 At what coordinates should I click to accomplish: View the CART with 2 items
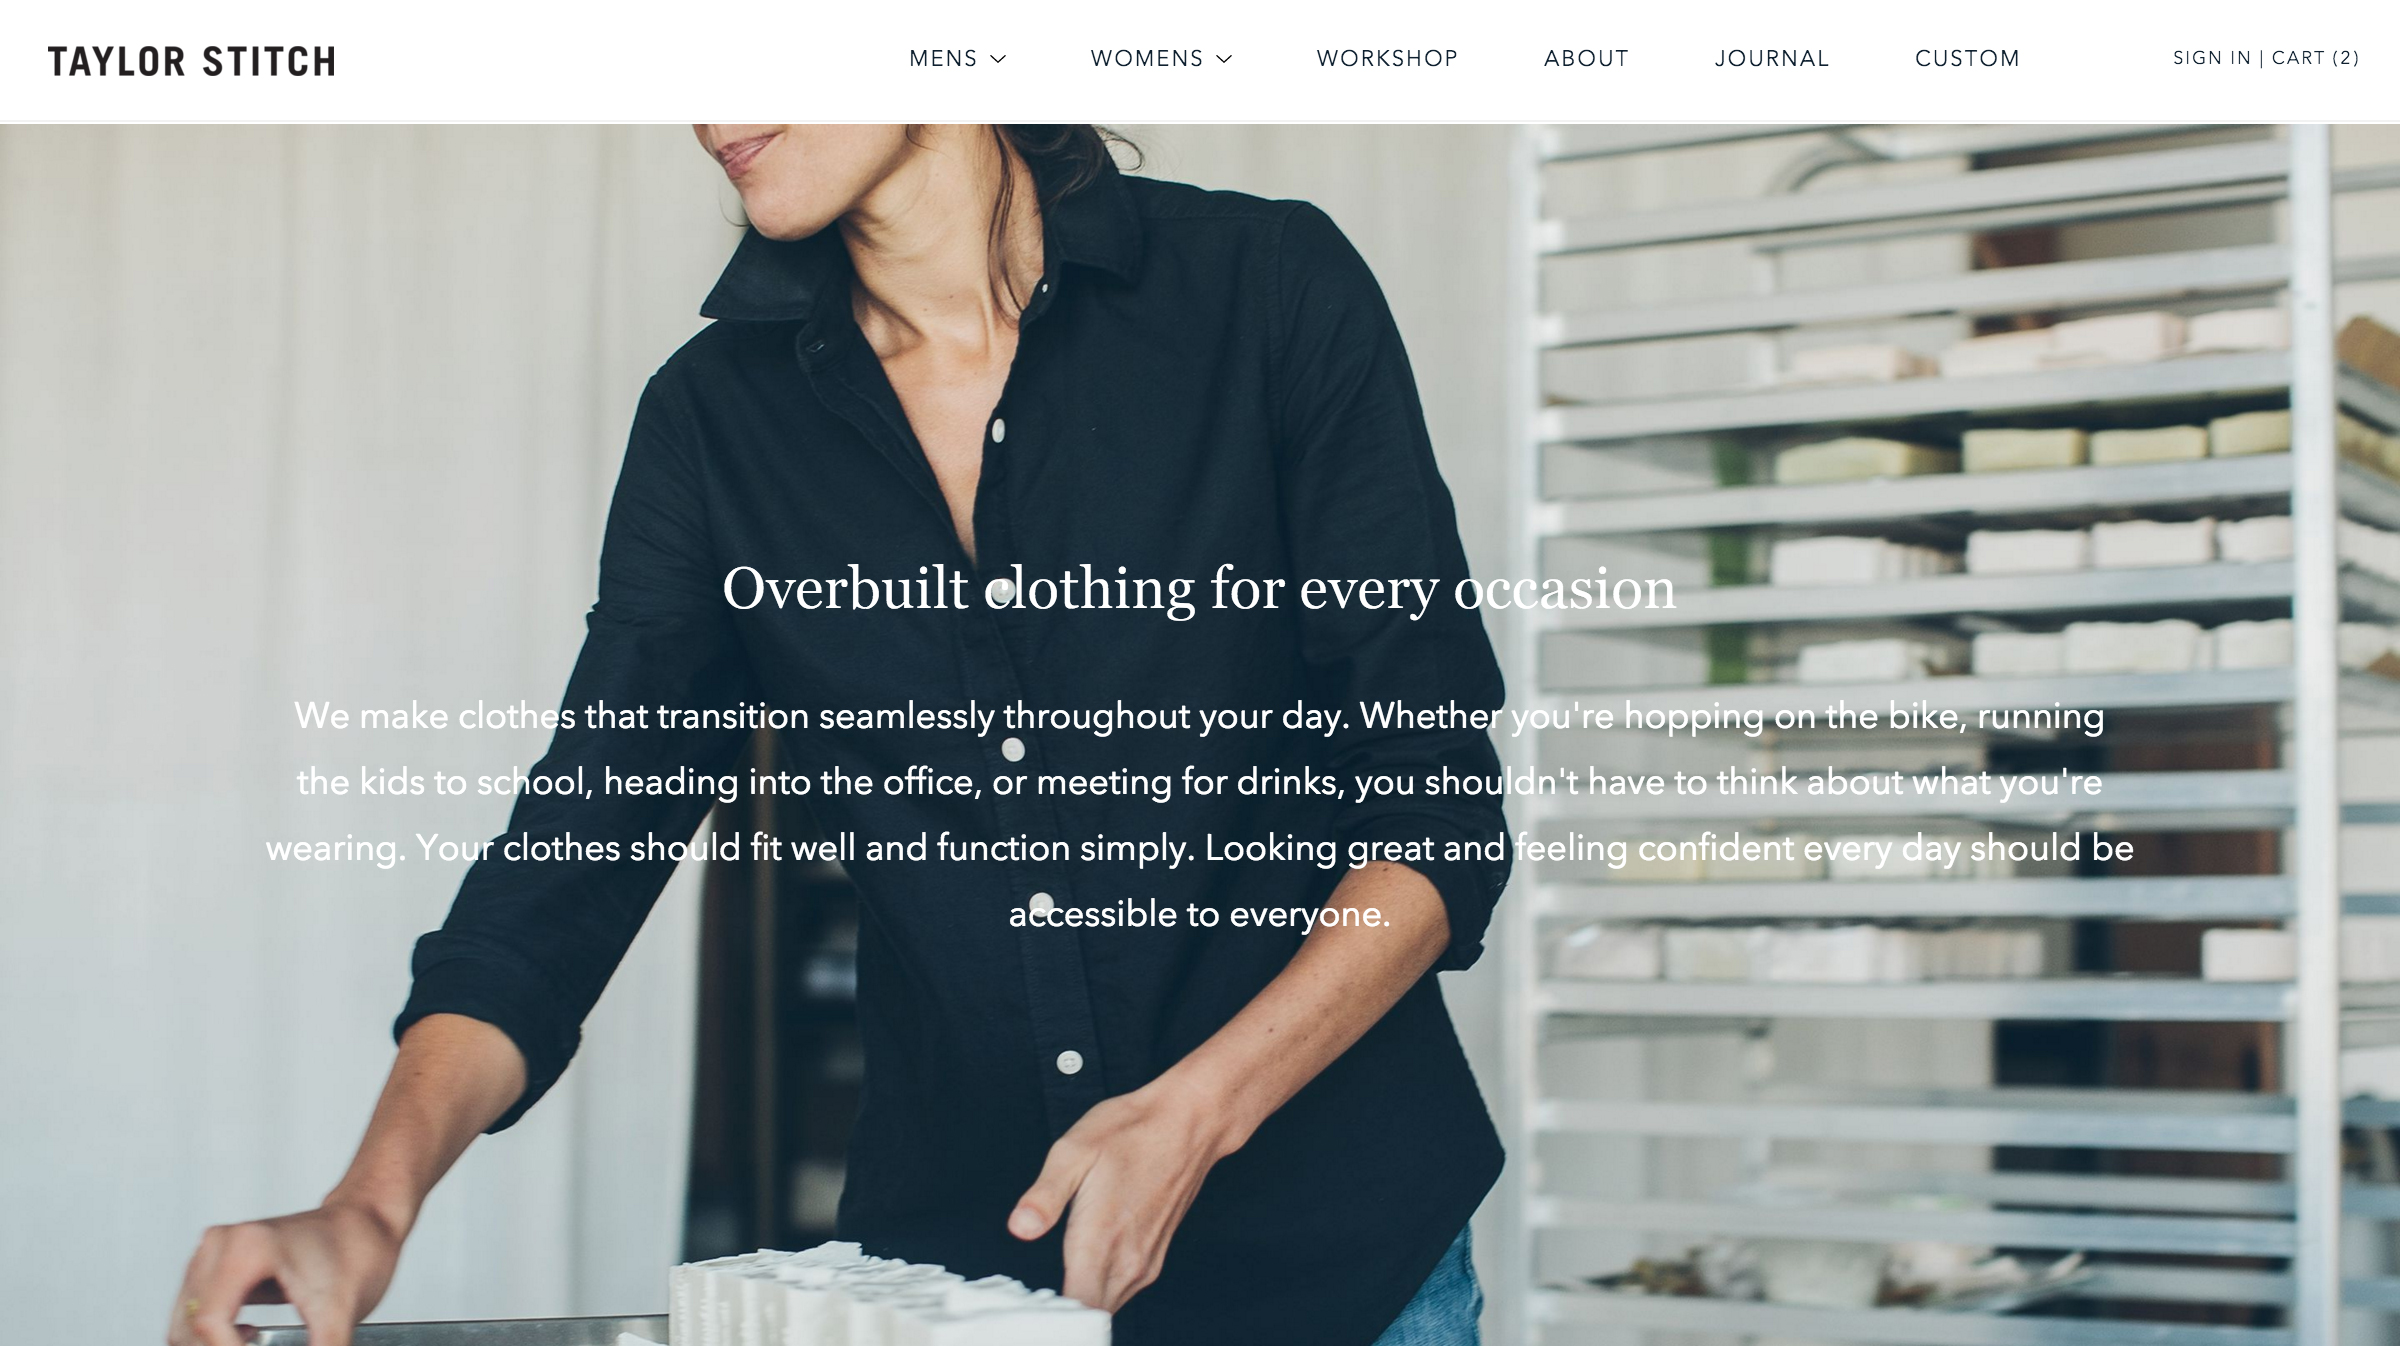2315,58
